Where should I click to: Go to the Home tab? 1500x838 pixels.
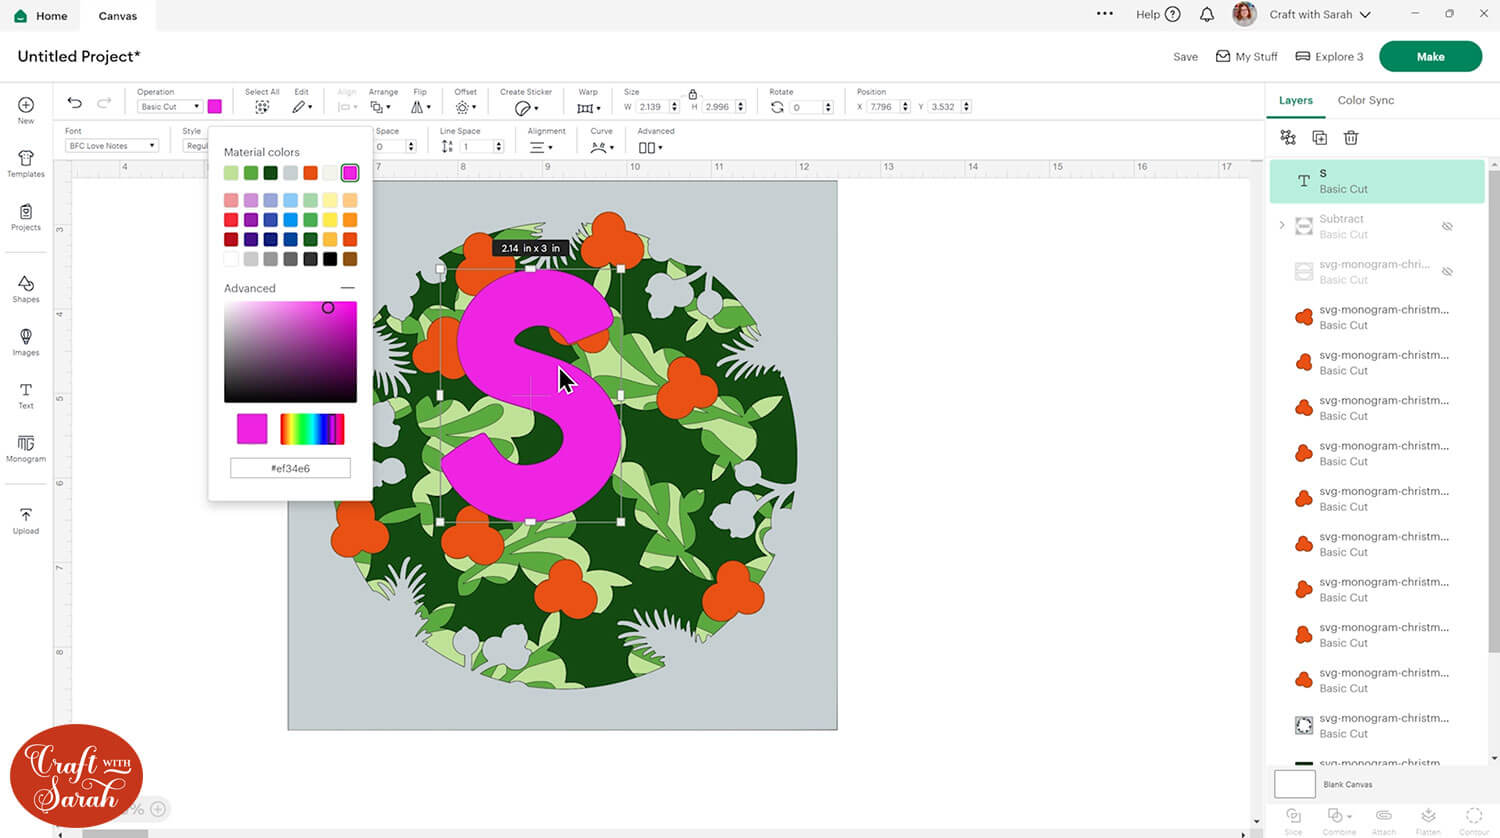41,16
